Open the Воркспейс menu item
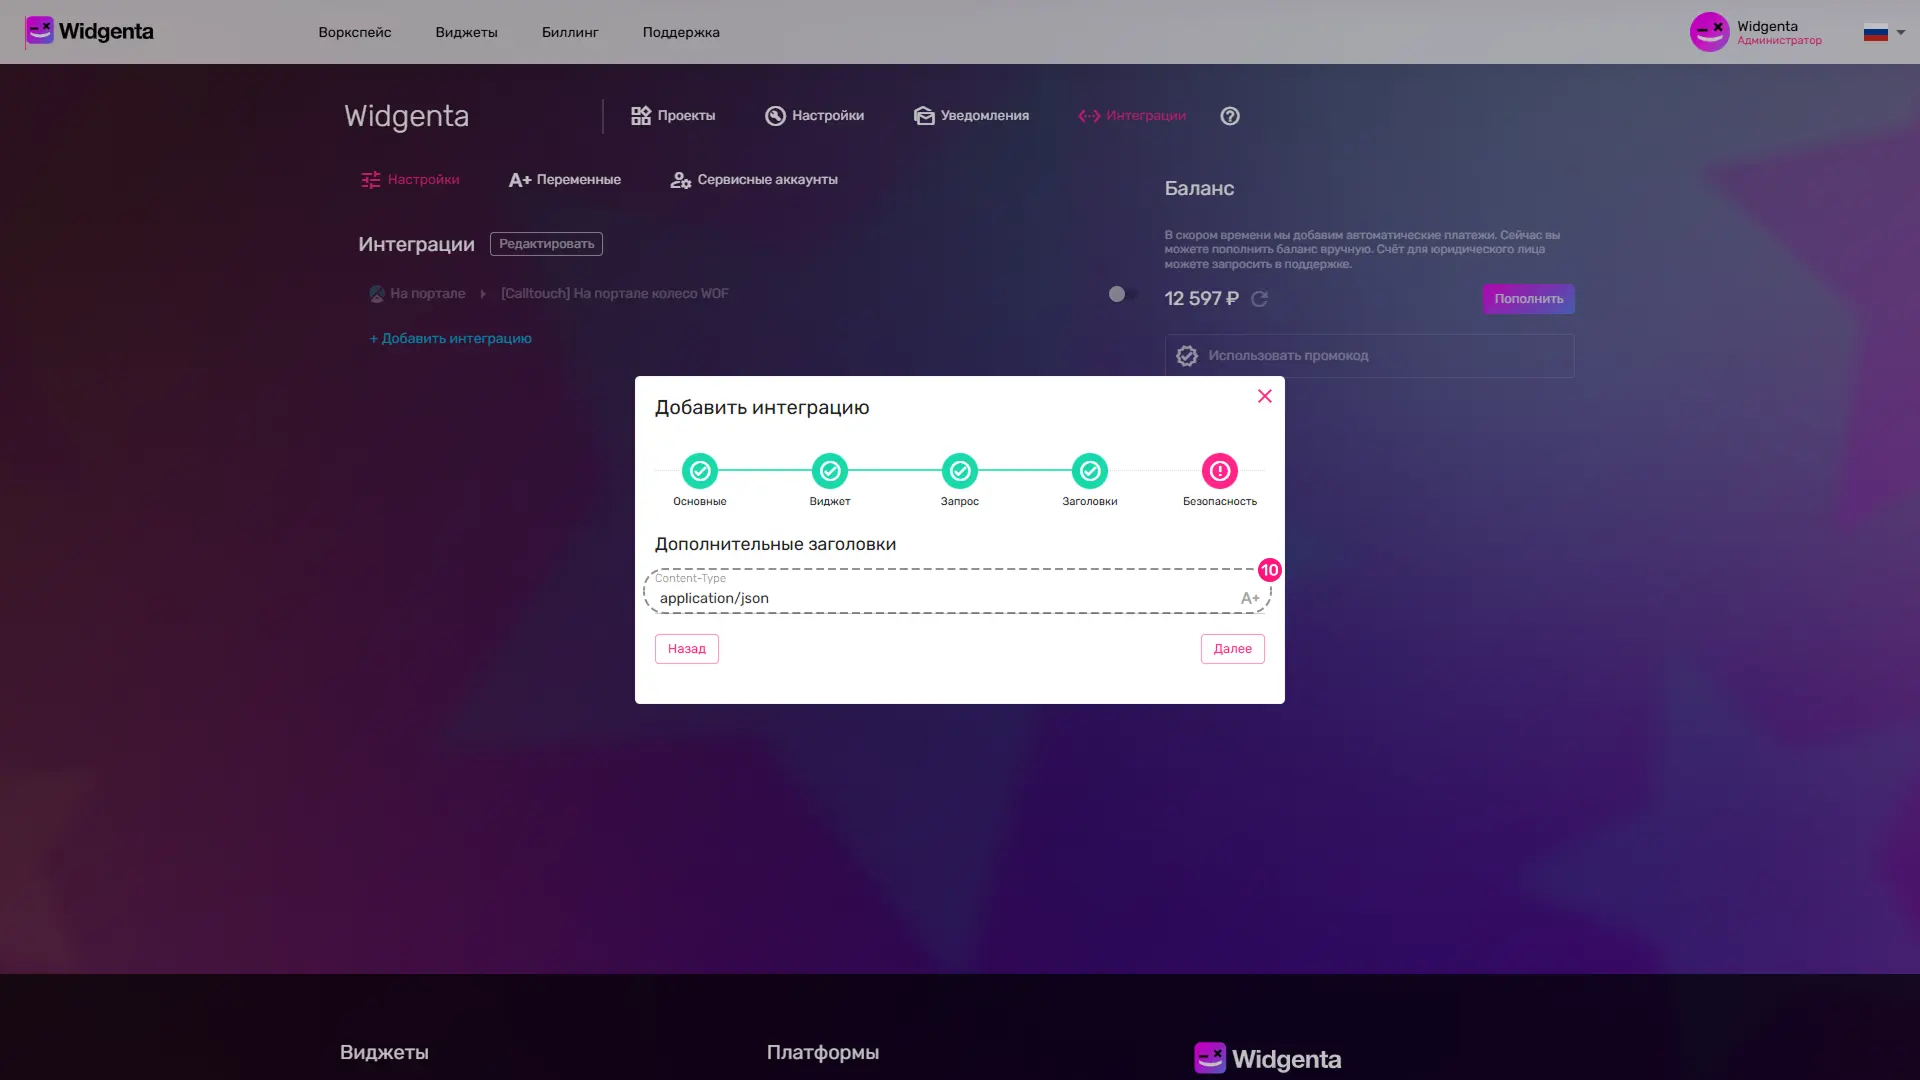Viewport: 1920px width, 1080px height. pyautogui.click(x=354, y=32)
